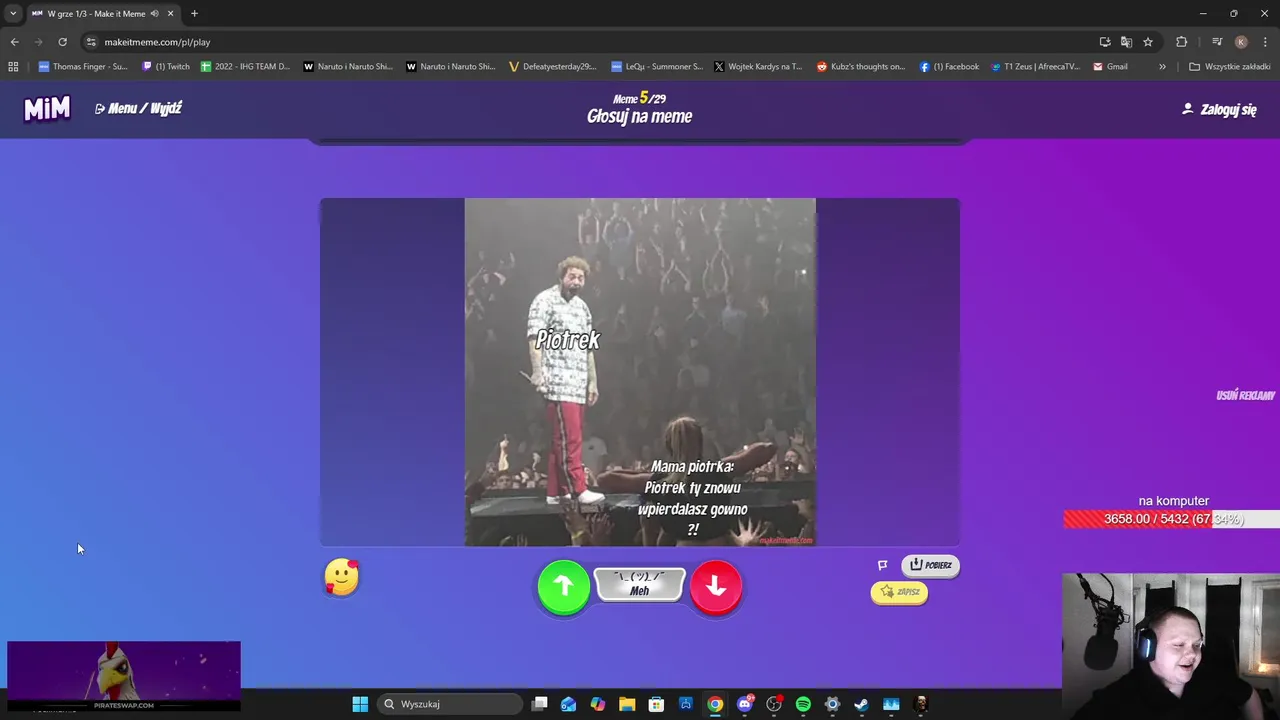Open the apps grid in bookmarks bar
This screenshot has height=720, width=1280.
(13, 67)
